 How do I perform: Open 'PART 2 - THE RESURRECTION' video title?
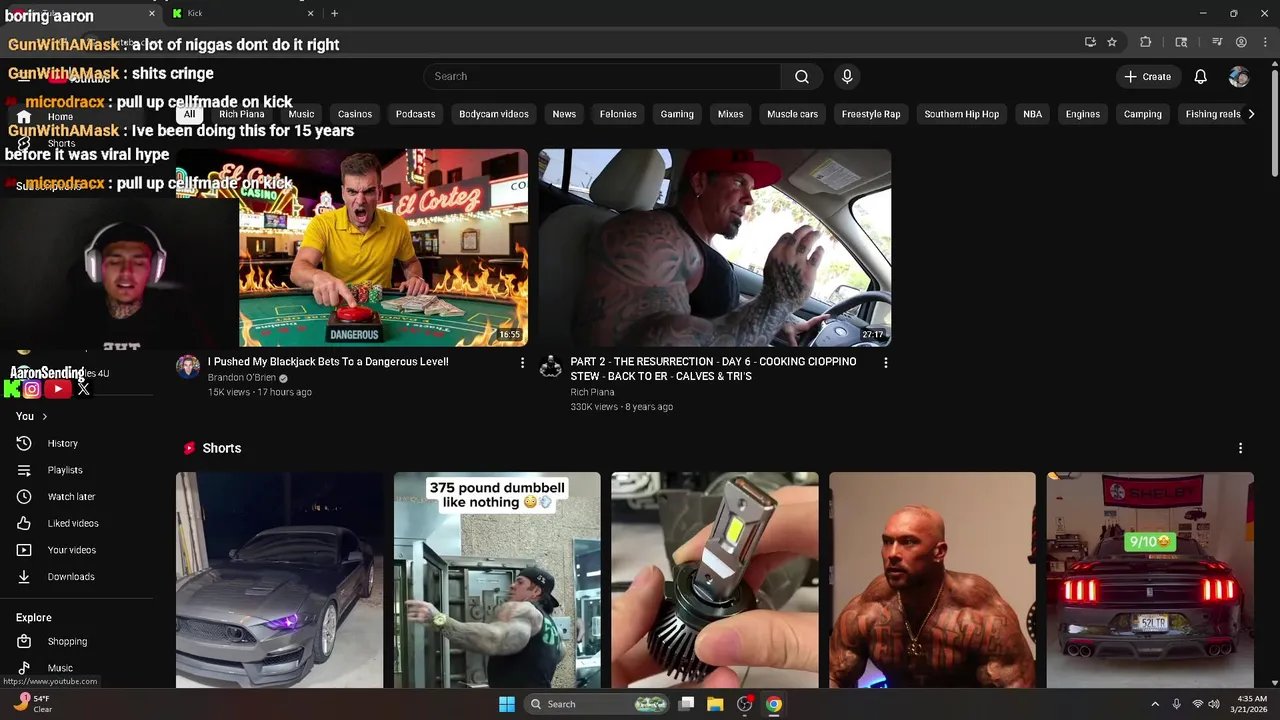713,369
